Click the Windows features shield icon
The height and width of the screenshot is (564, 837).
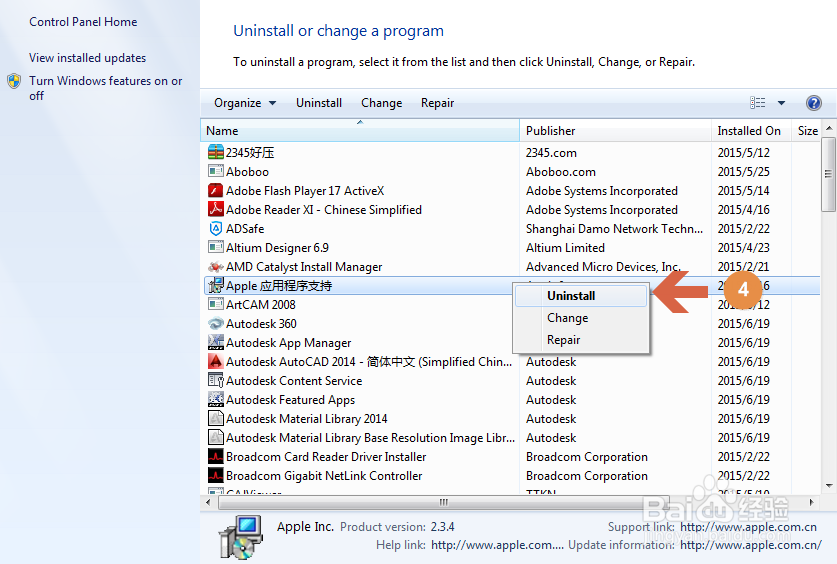pyautogui.click(x=14, y=81)
